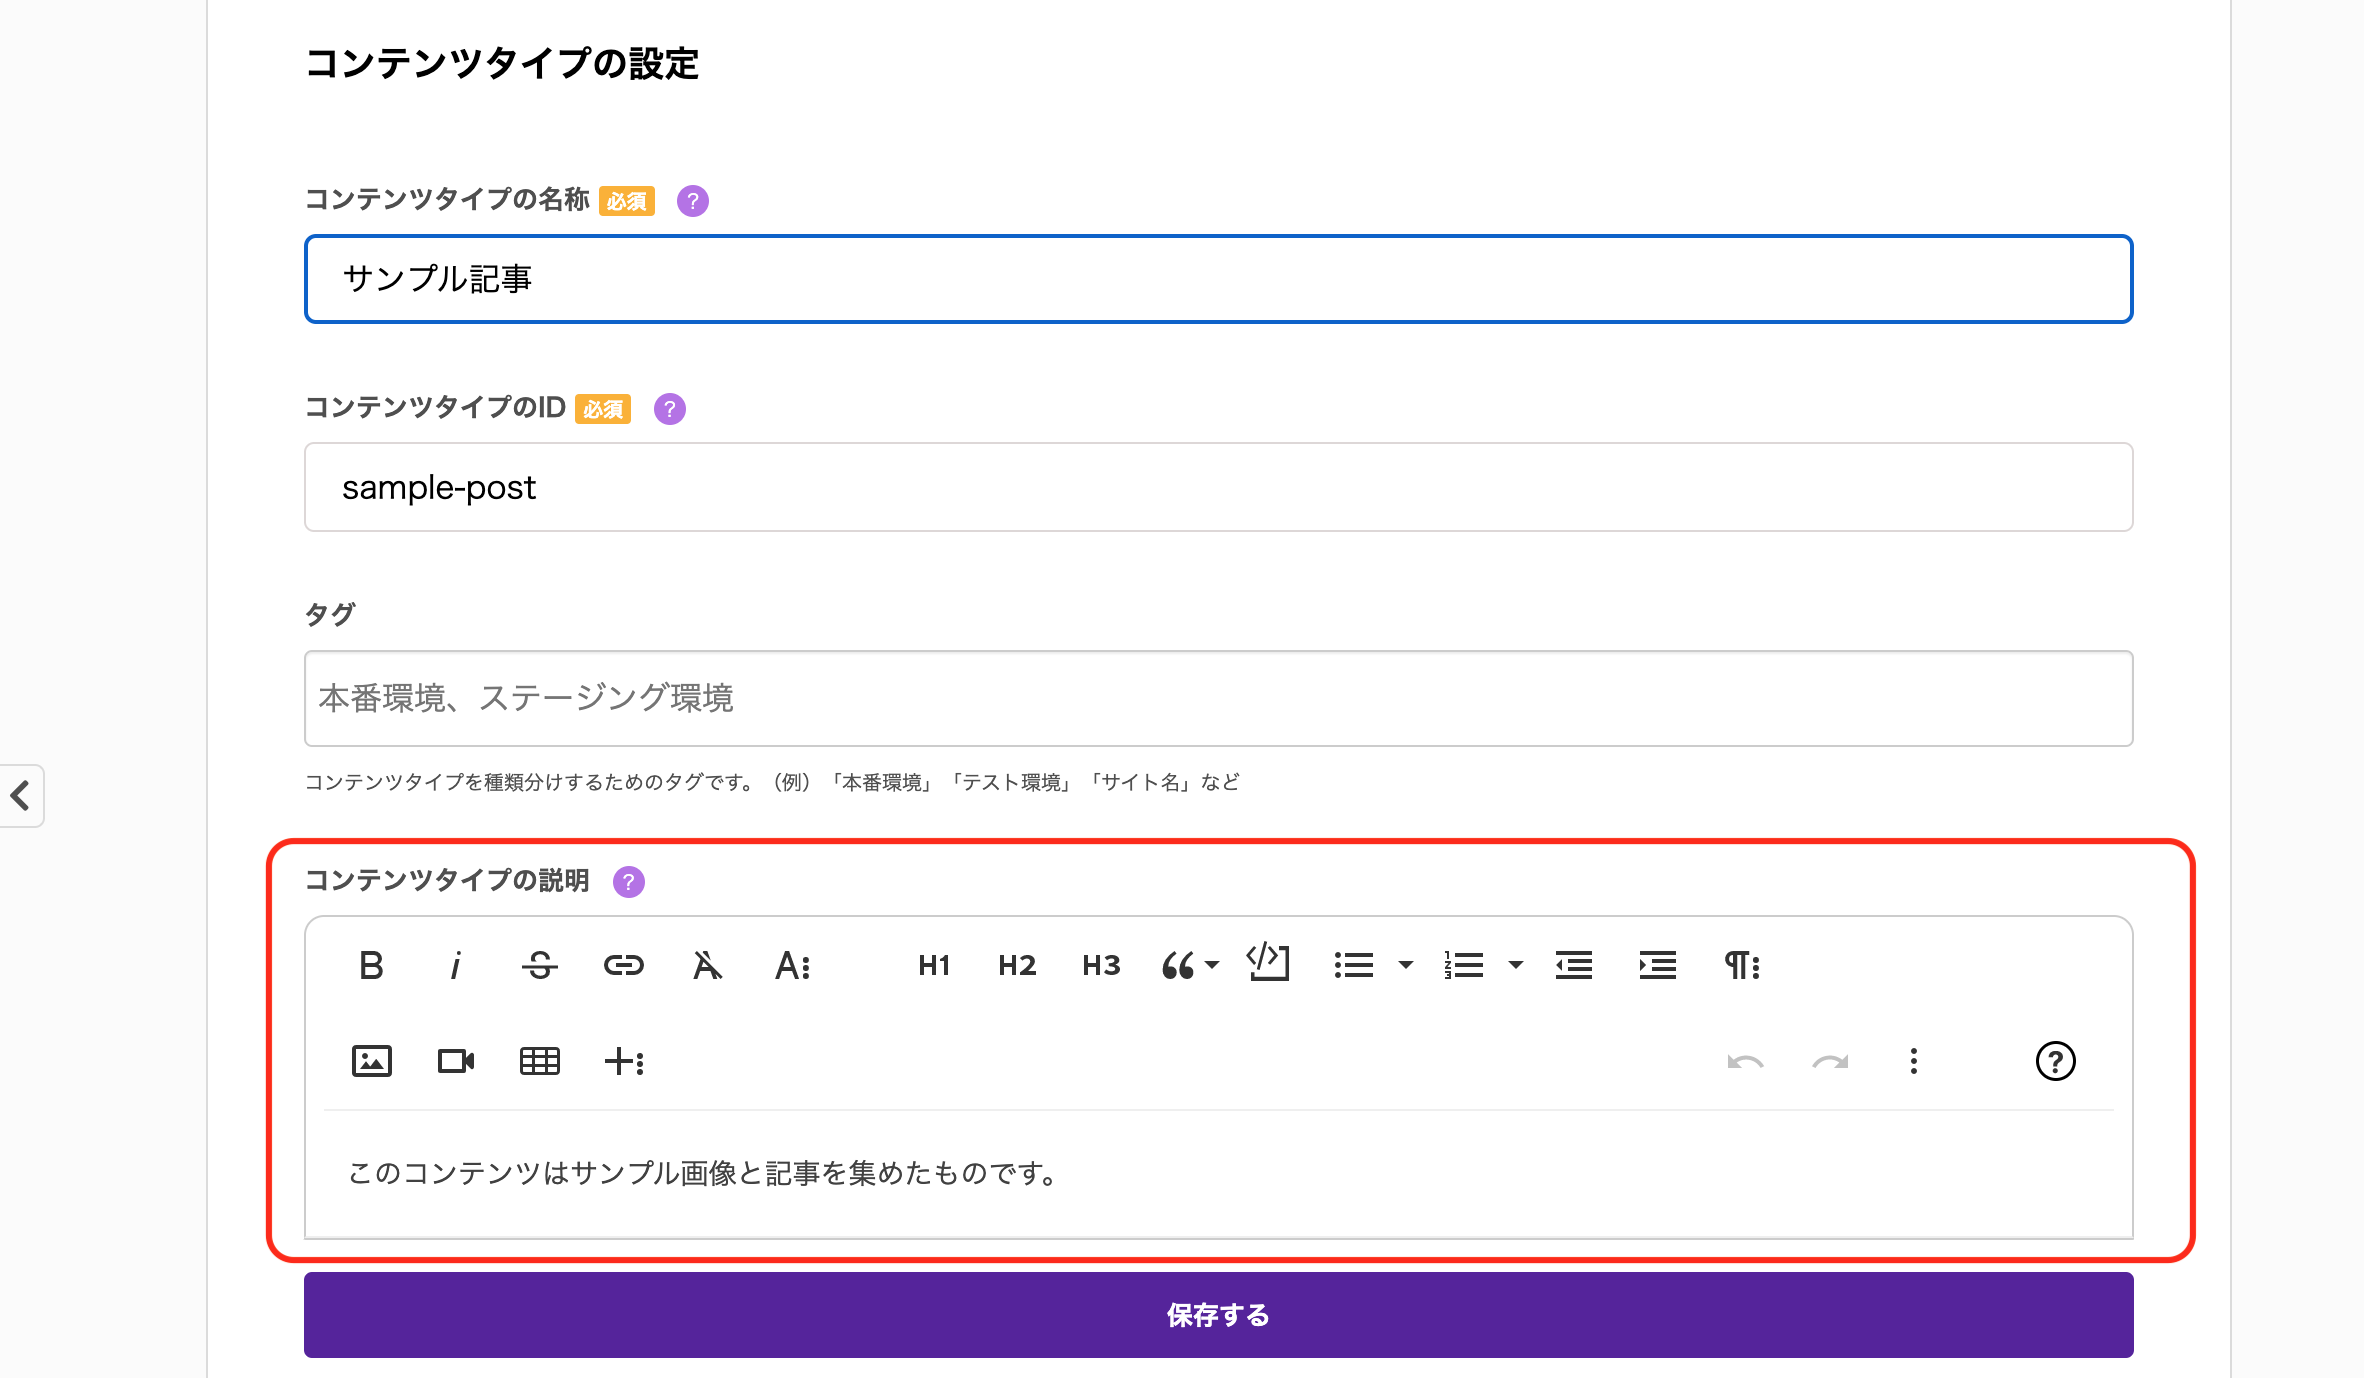Show help for コンテンツタイプの名称
2364x1378 pixels.
click(692, 201)
